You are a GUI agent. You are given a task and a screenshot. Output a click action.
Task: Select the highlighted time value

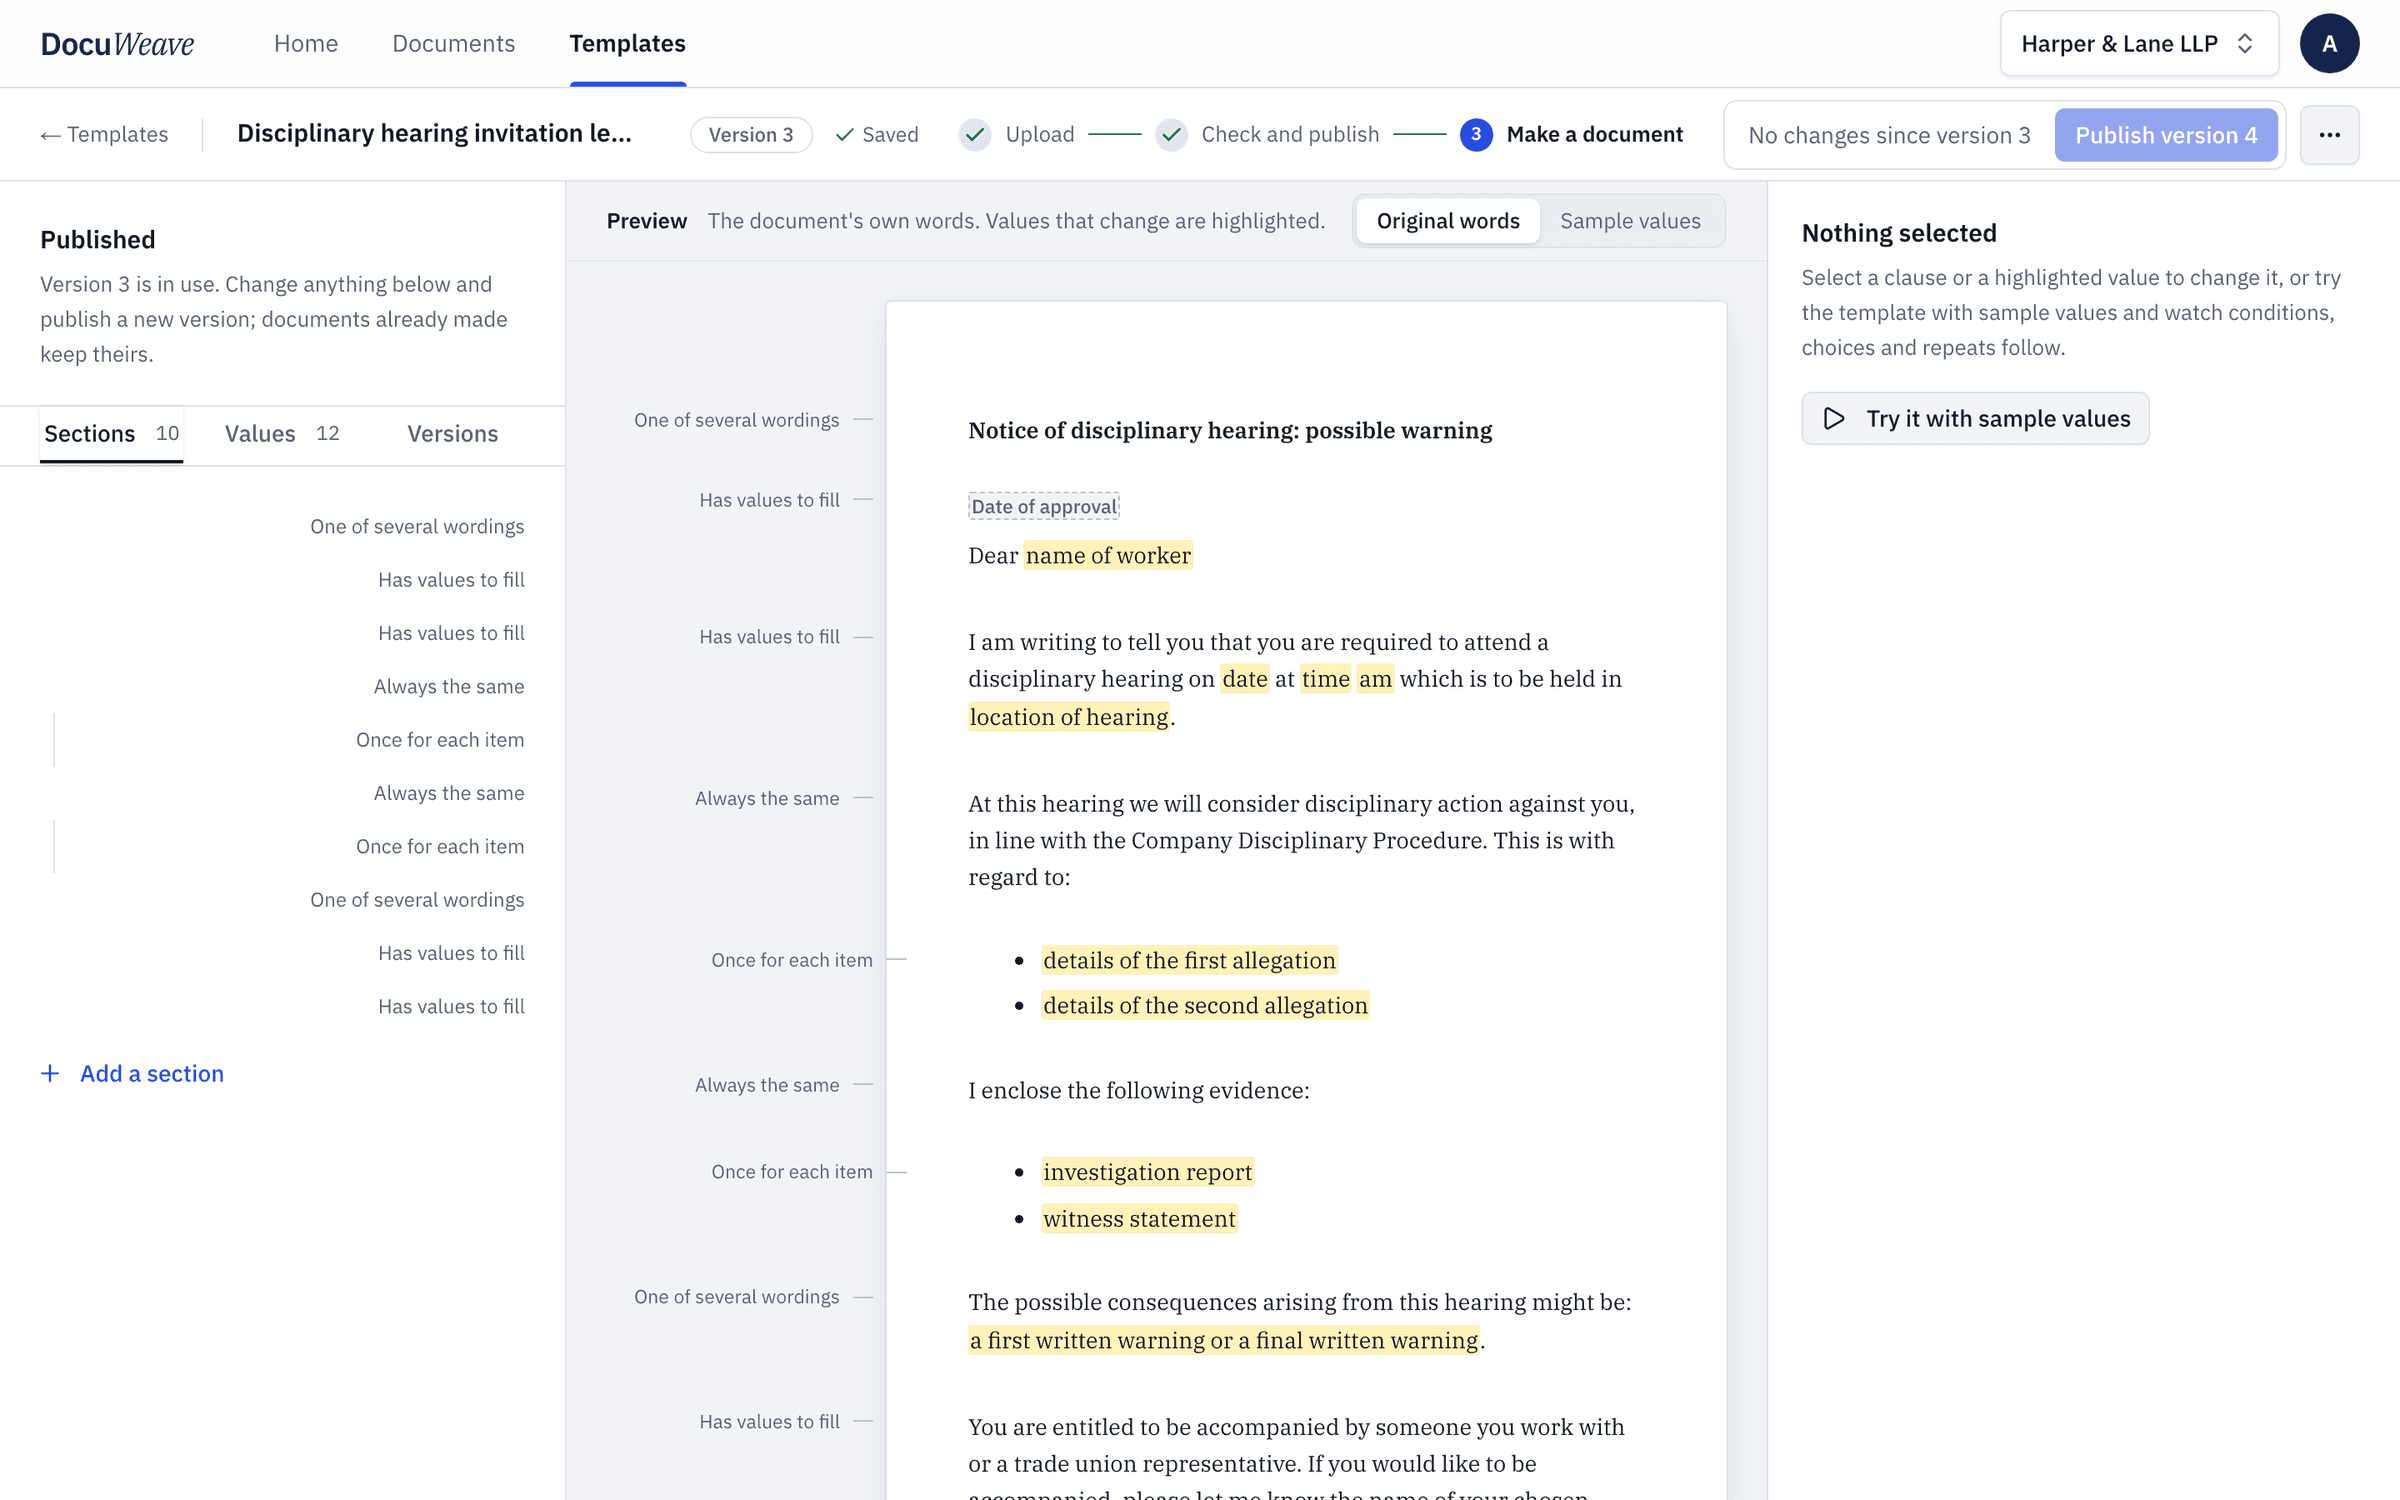(1326, 679)
